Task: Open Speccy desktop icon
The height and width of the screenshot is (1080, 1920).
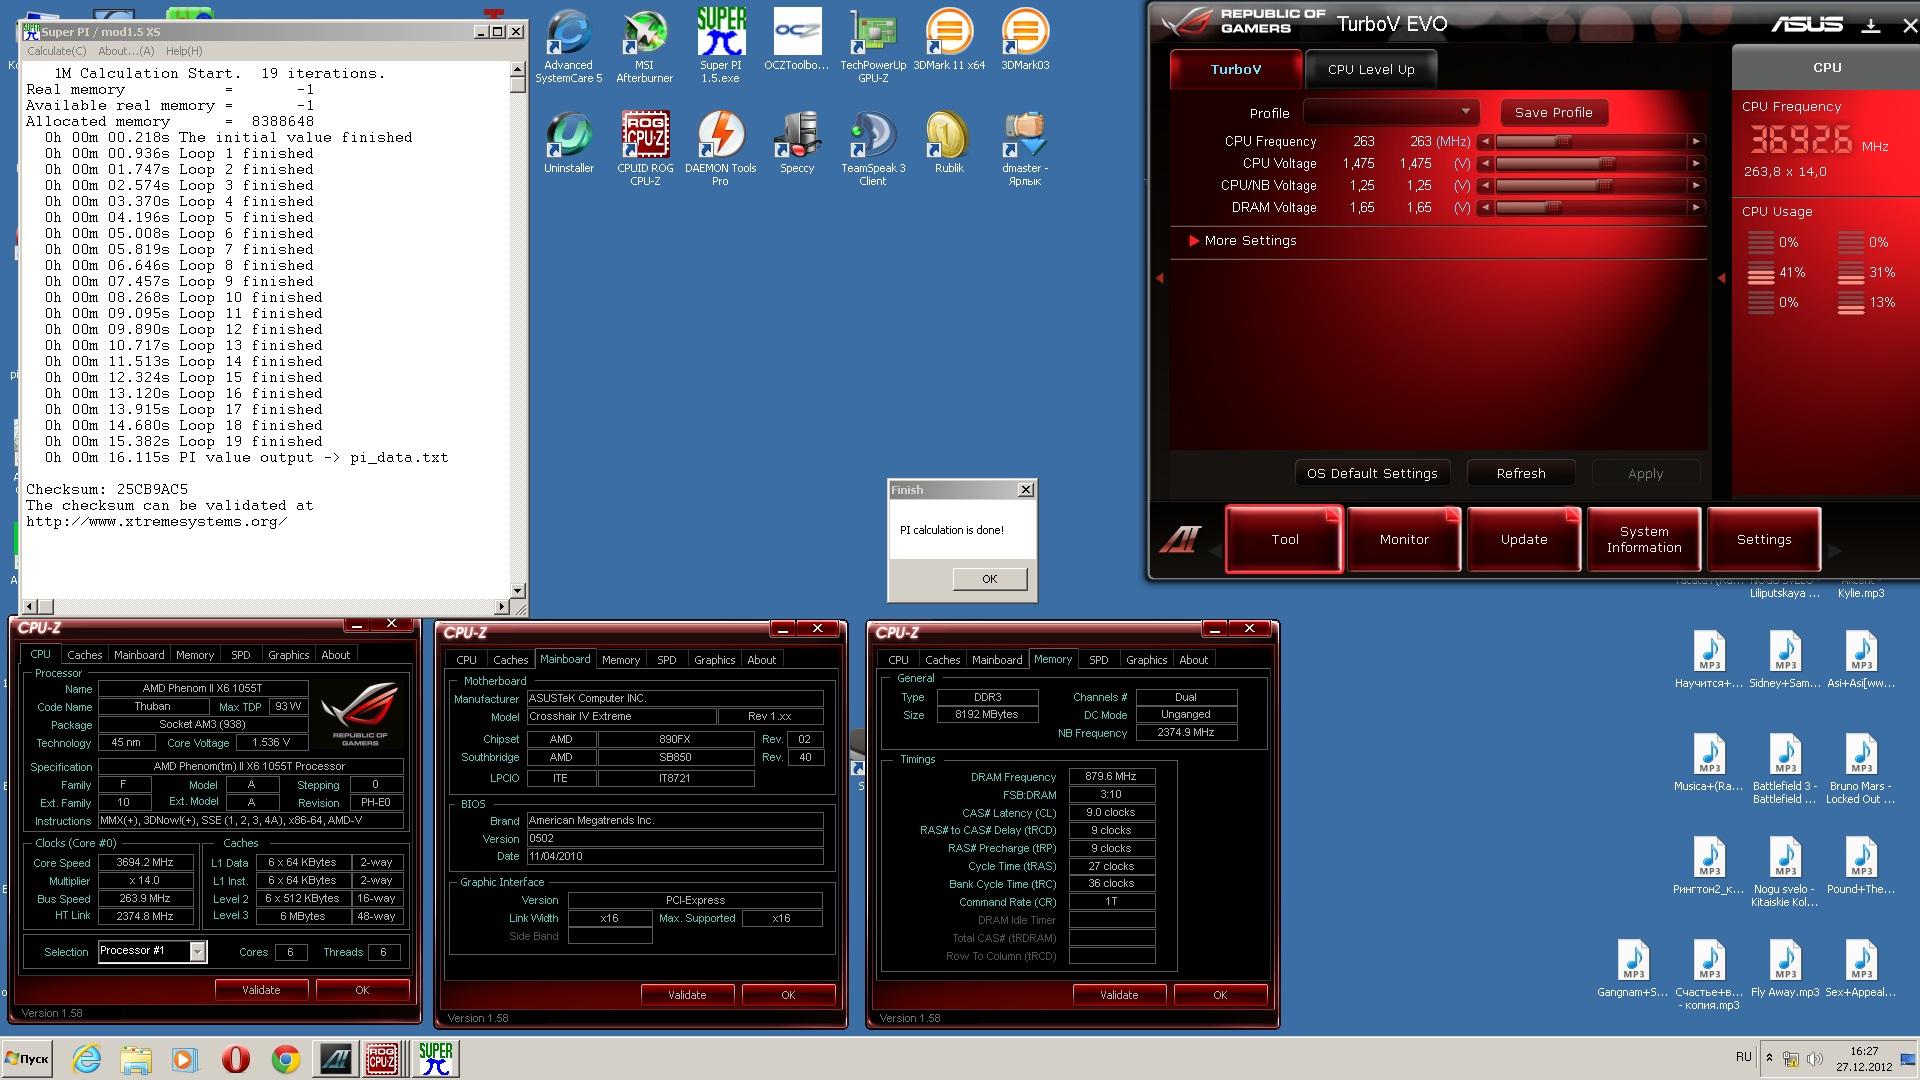Action: click(x=797, y=143)
